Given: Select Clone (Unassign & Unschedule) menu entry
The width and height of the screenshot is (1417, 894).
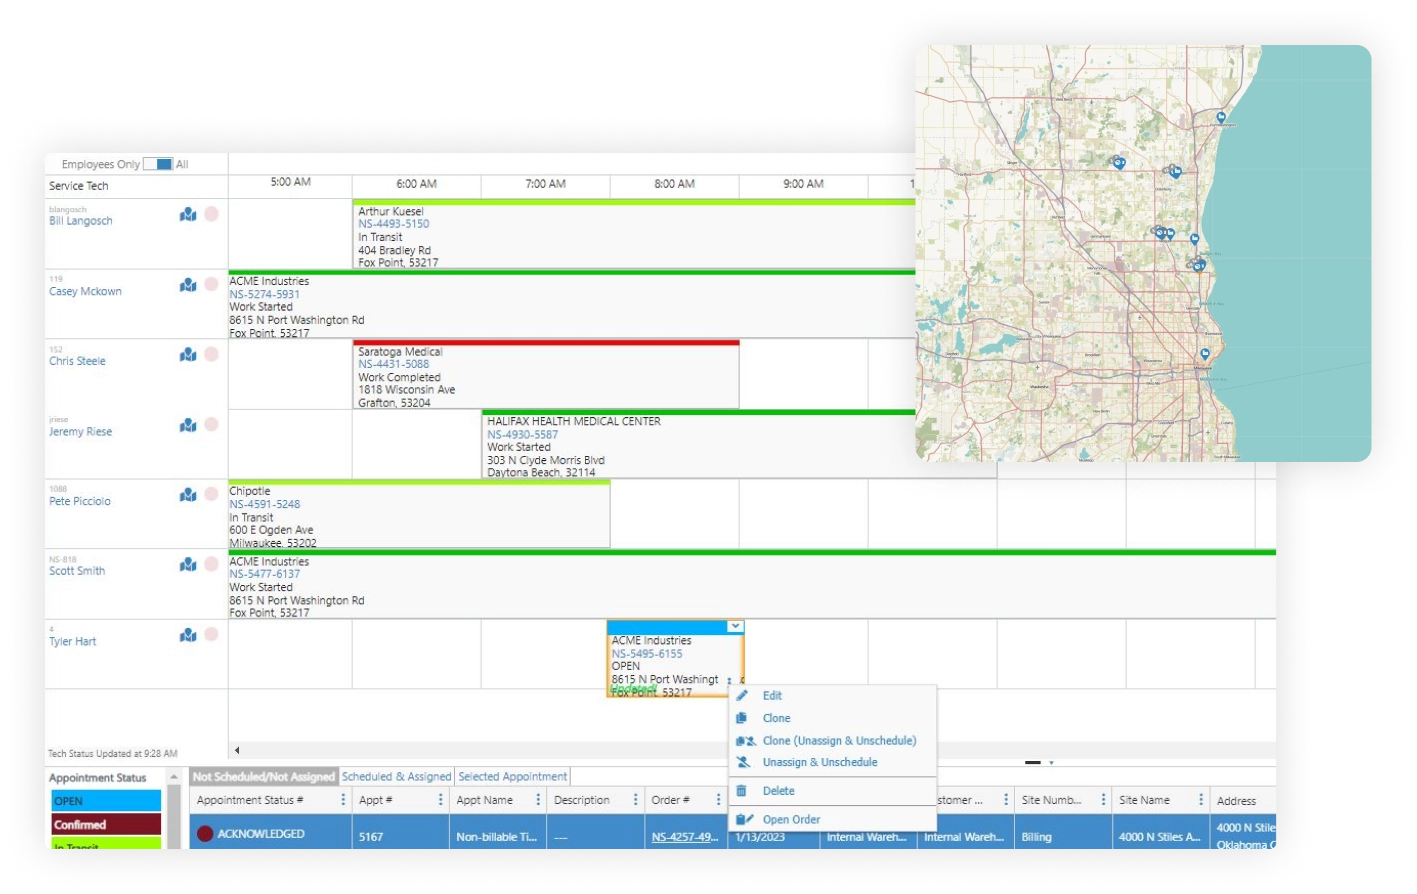Looking at the screenshot, I should 839,741.
